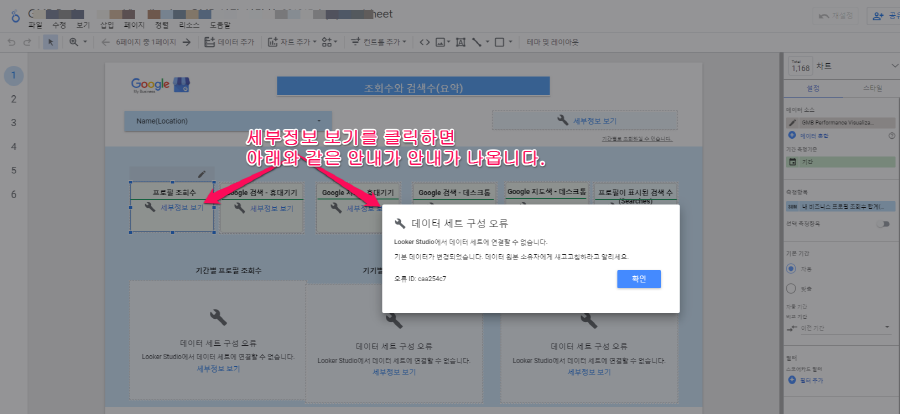
Task: Go to previous page arrow
Action: pos(105,42)
